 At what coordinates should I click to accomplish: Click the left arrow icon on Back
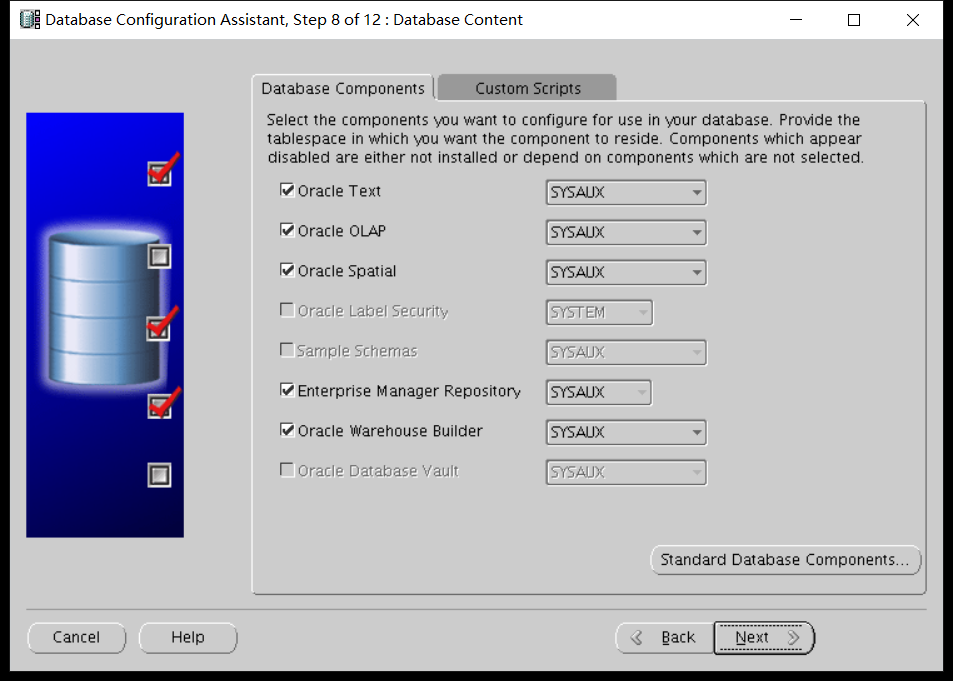coord(637,637)
